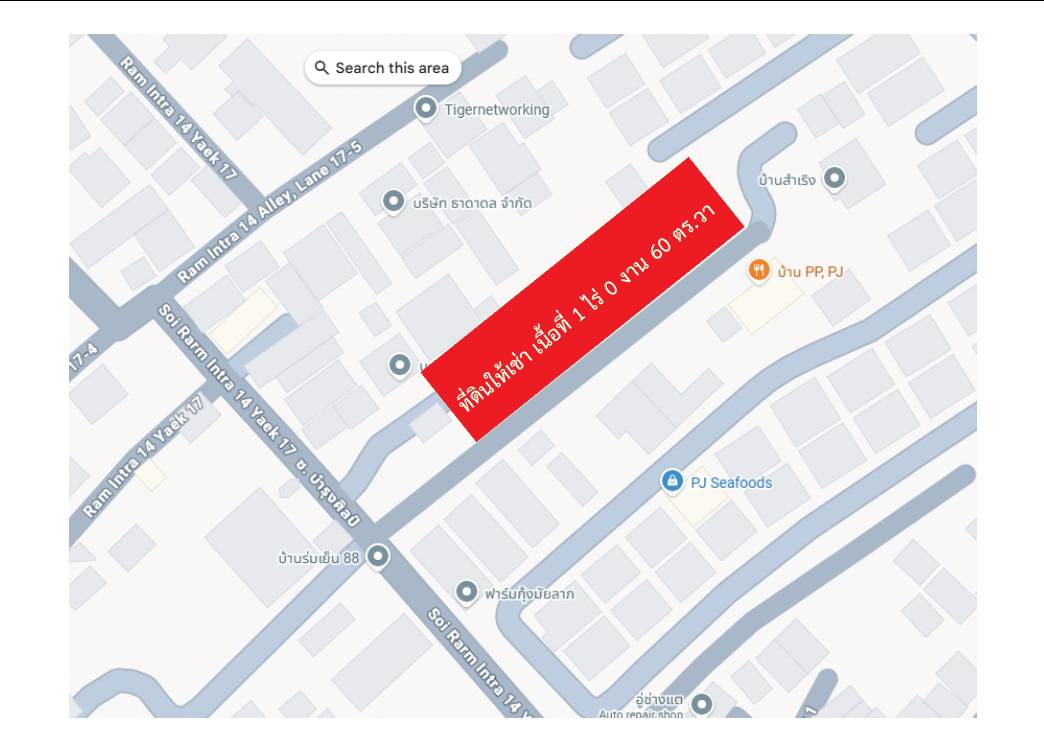The image size is (1044, 752).
Task: Click the partly hidden pin left of red rectangle
Action: click(x=399, y=365)
